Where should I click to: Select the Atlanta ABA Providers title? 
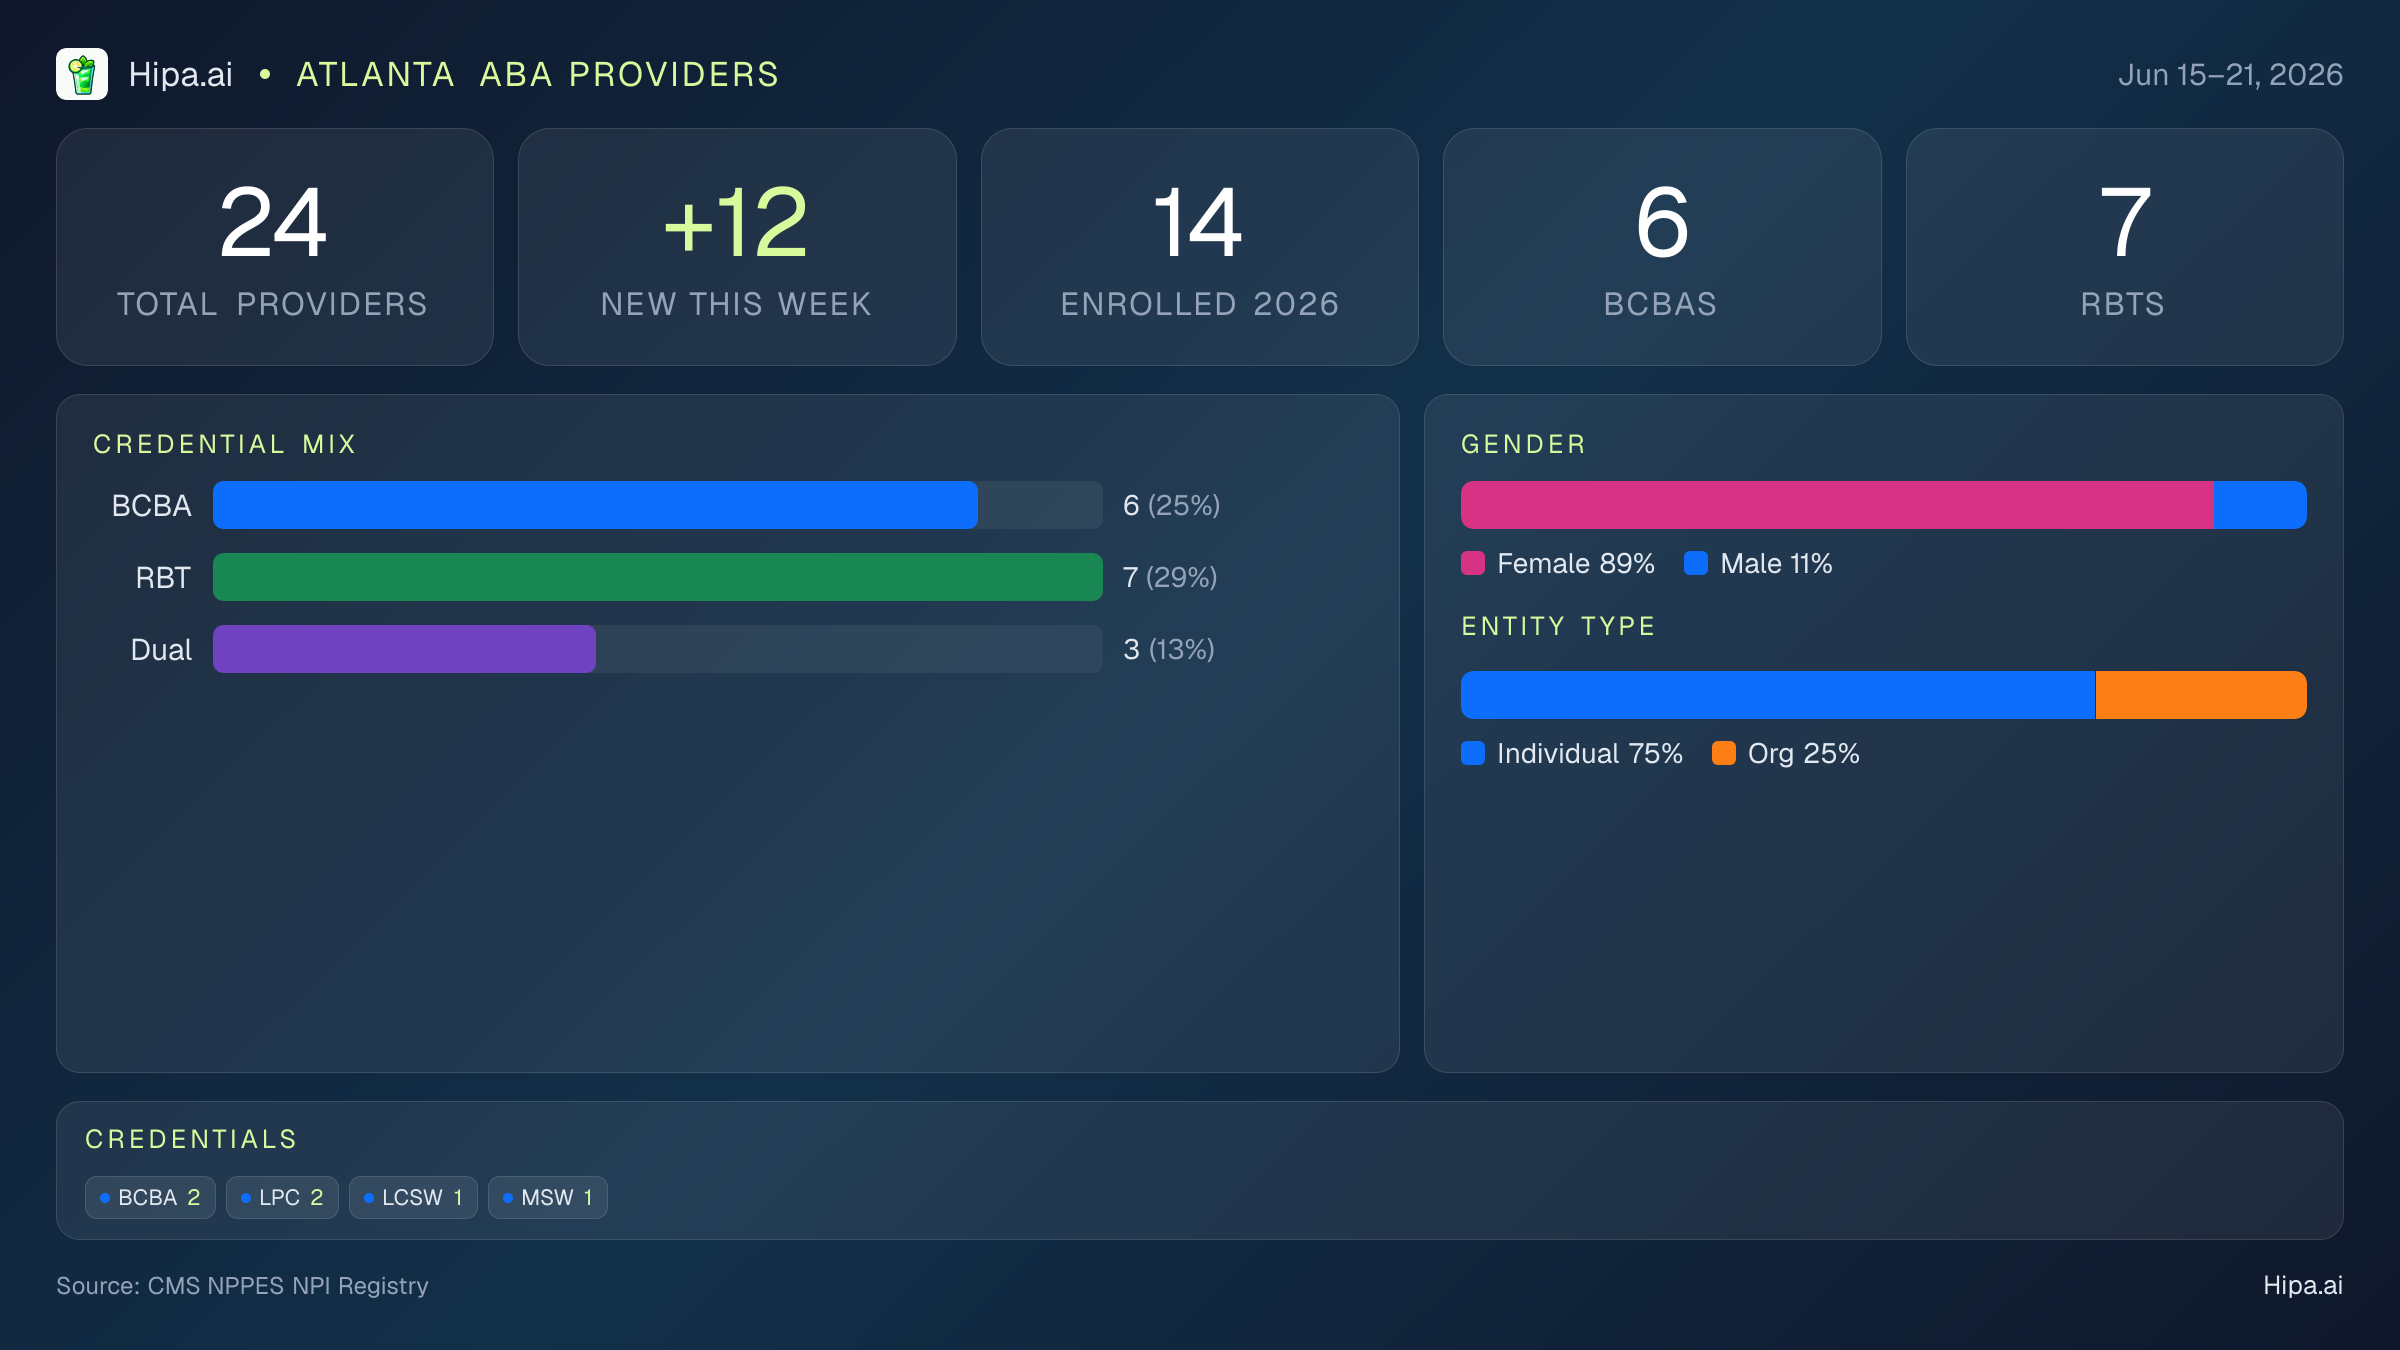[538, 75]
